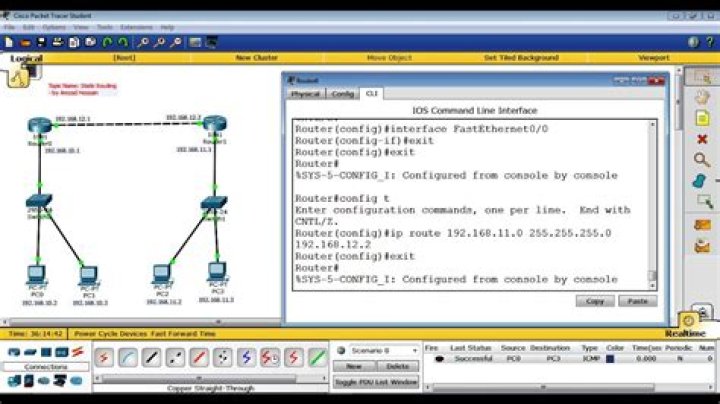
Task: Click the connections list horizontal scrollbar
Action: (199, 379)
